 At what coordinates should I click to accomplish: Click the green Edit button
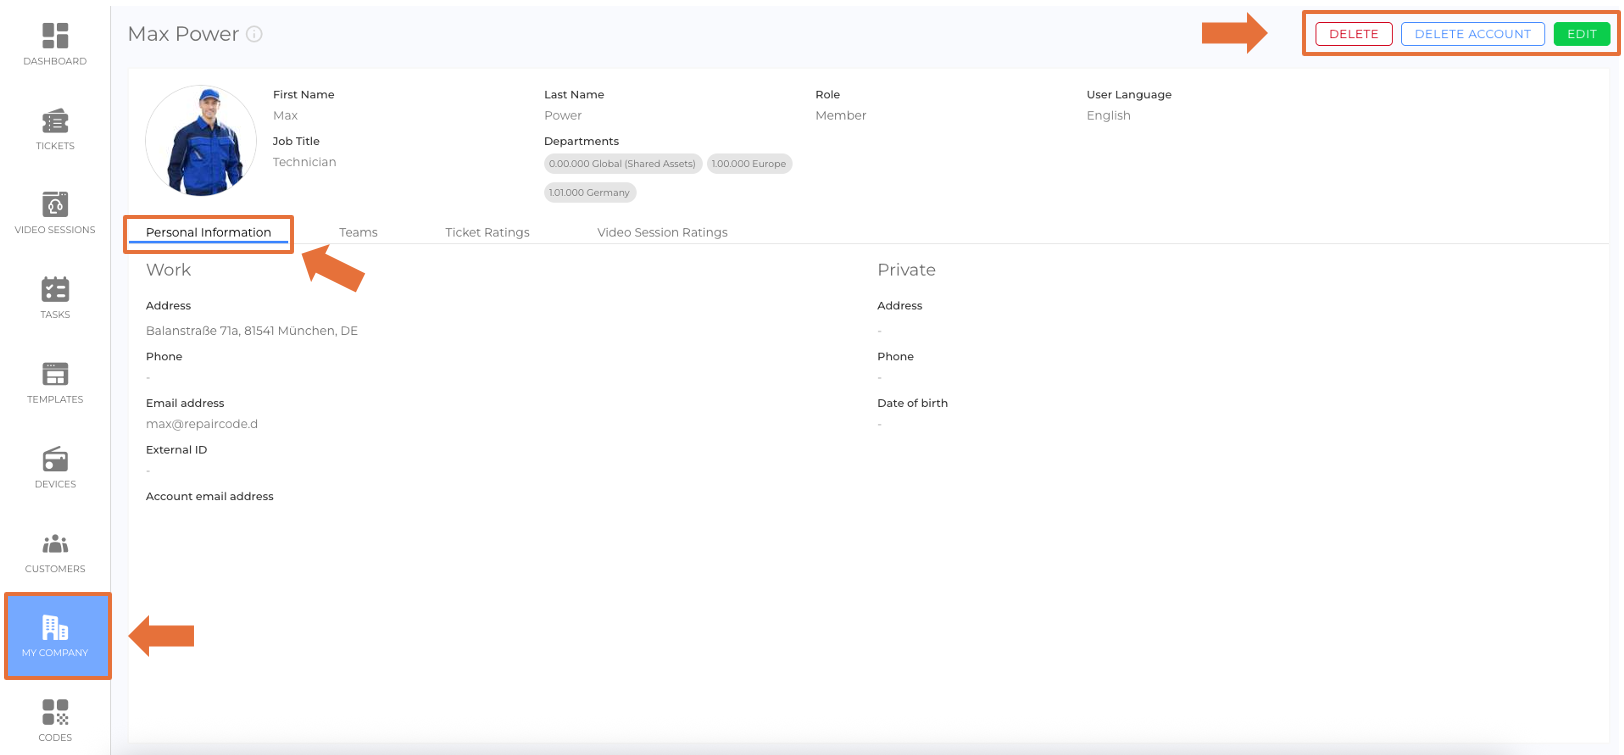pos(1581,34)
